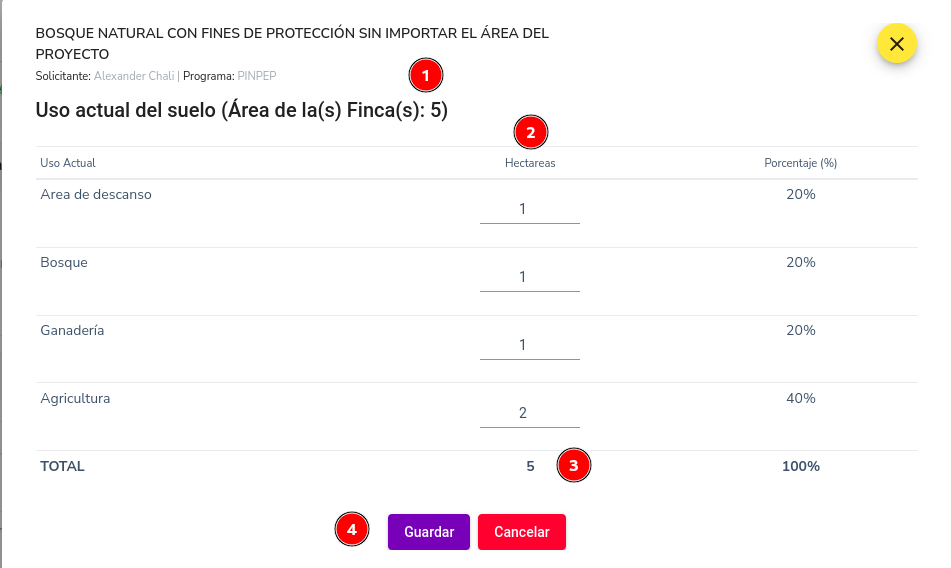Click the TOTAL row label
Screen dimensions: 951x568
click(62, 466)
